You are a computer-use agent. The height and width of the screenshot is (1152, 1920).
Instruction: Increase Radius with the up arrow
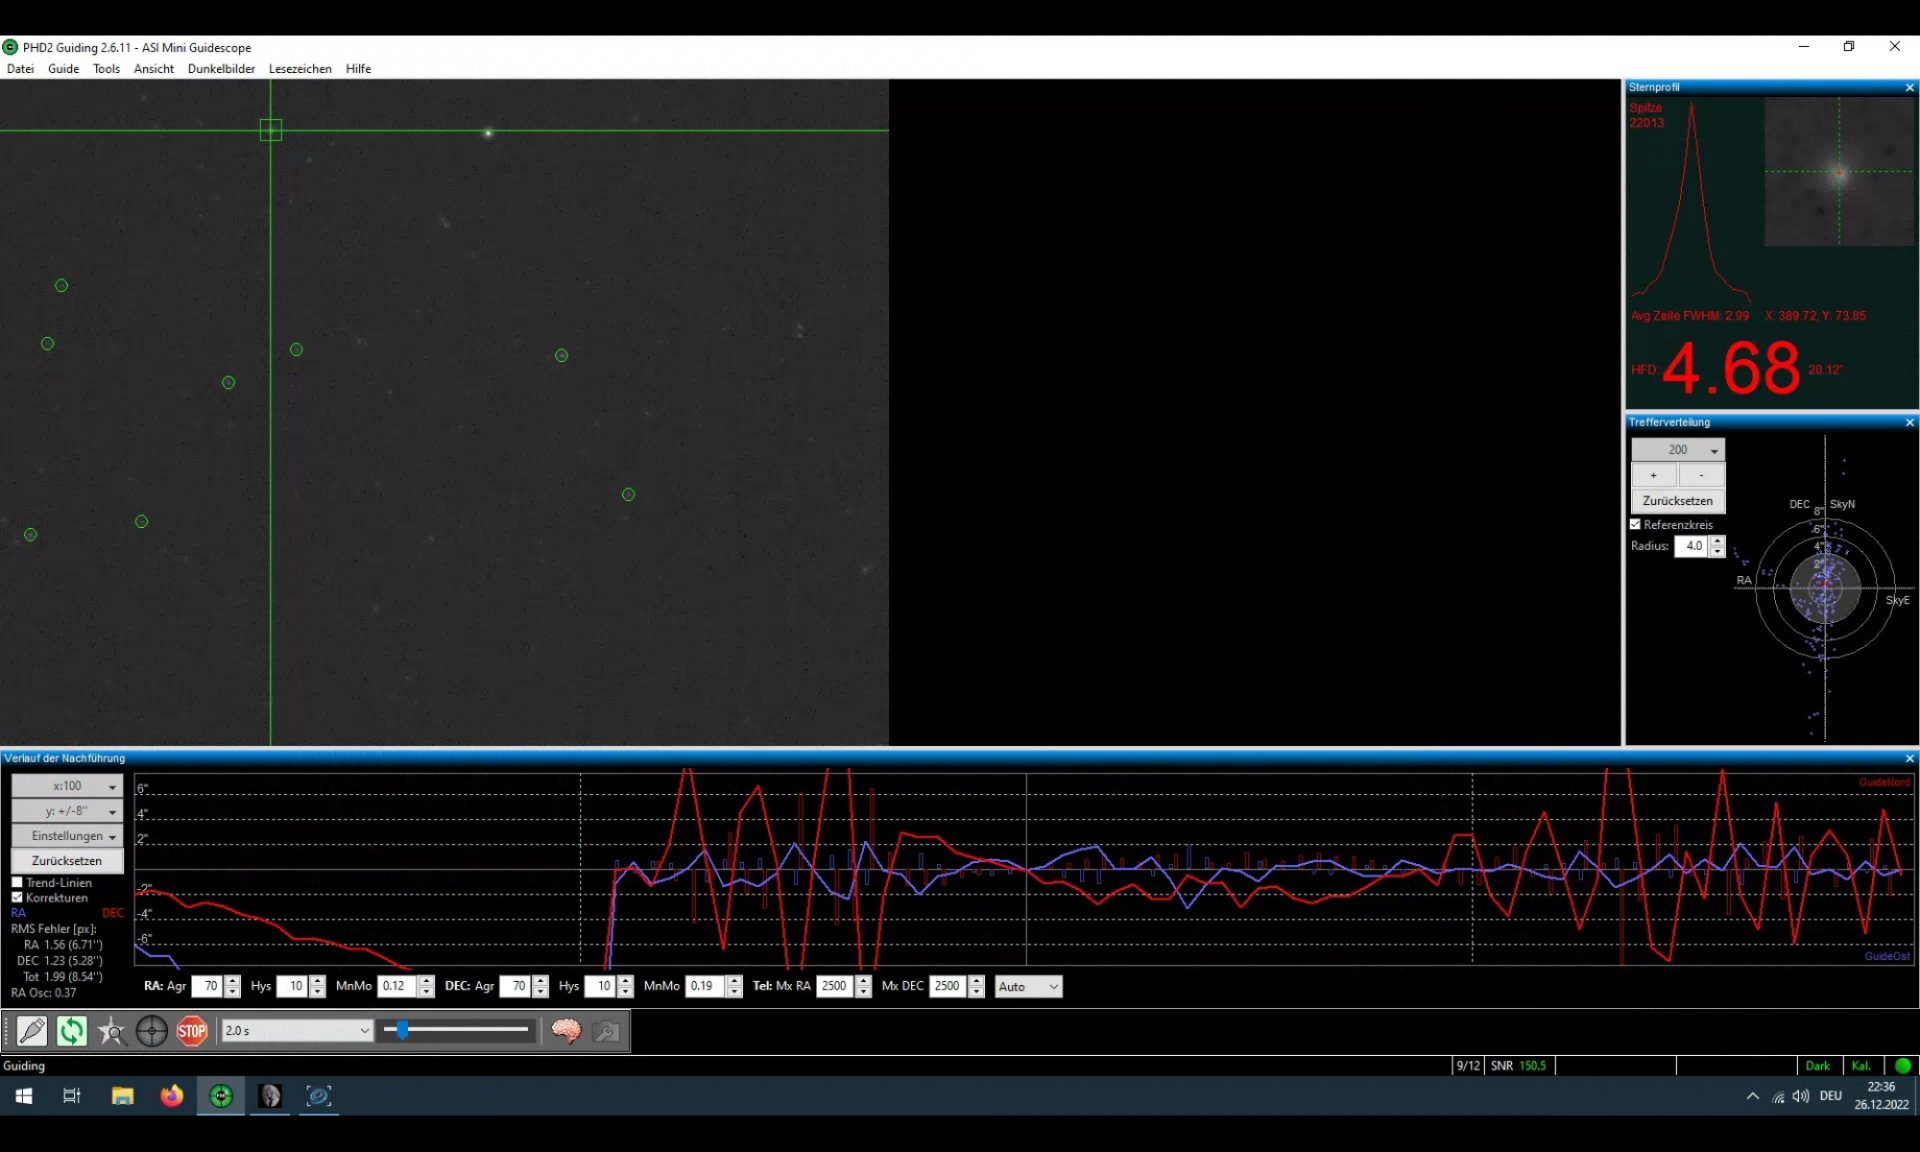(x=1717, y=541)
